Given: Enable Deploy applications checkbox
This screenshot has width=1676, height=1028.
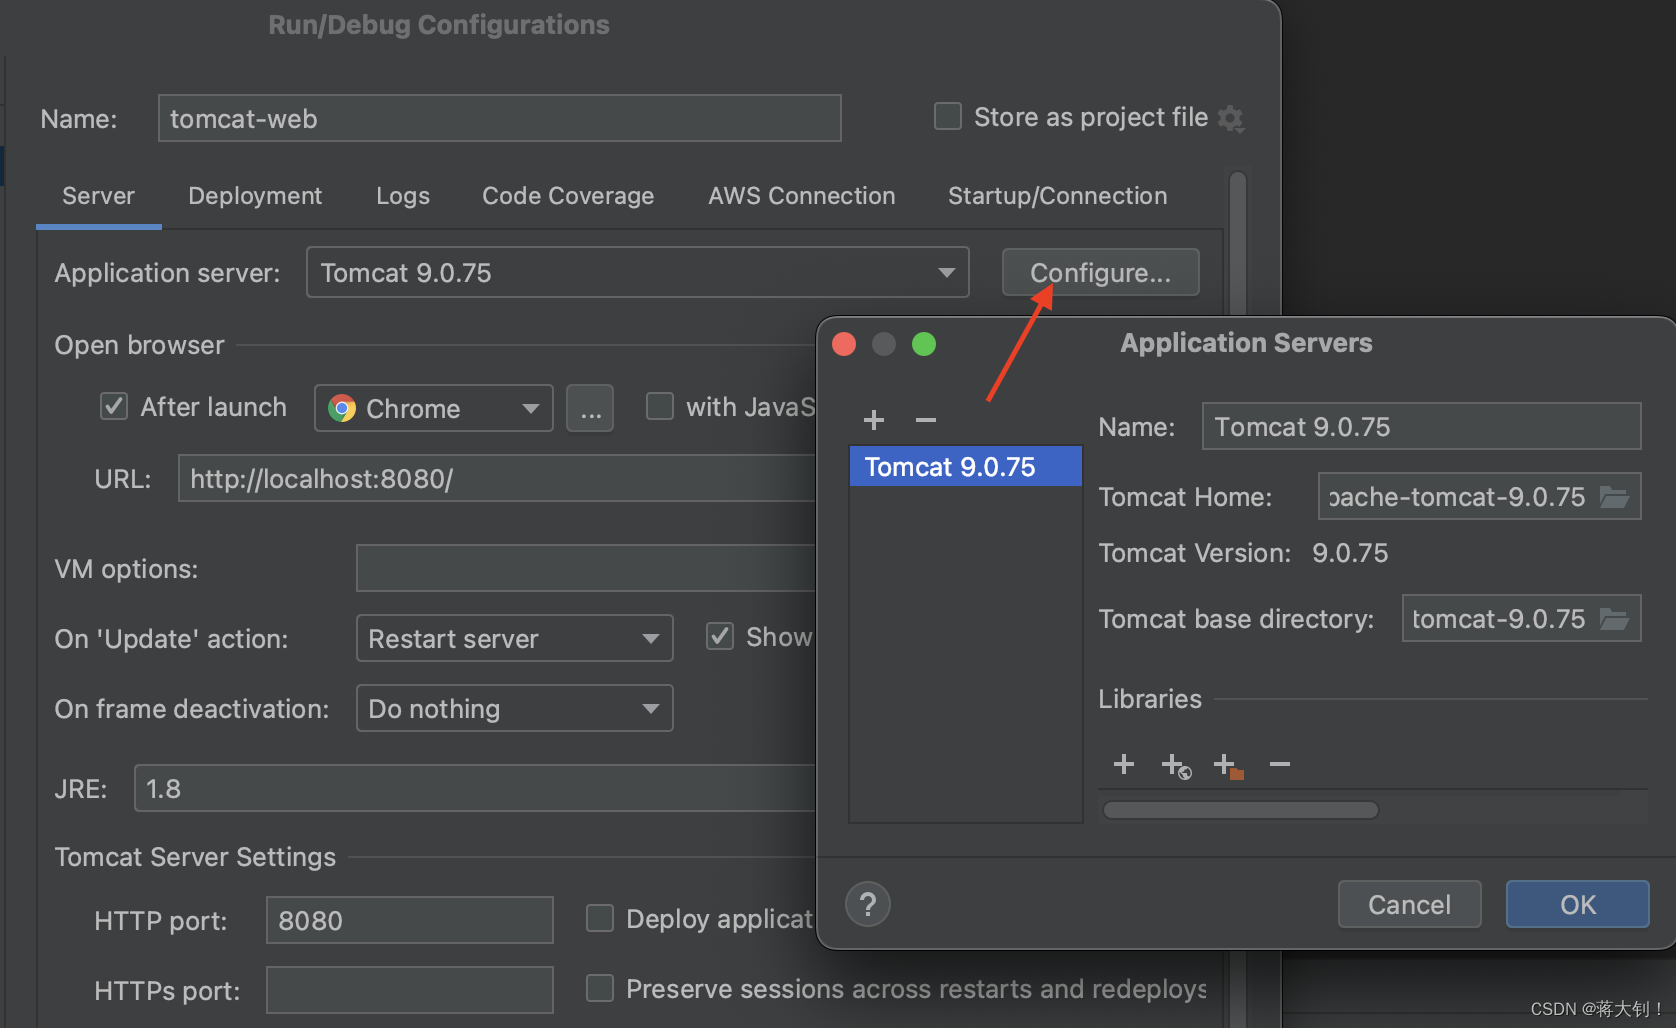Looking at the screenshot, I should pos(600,918).
